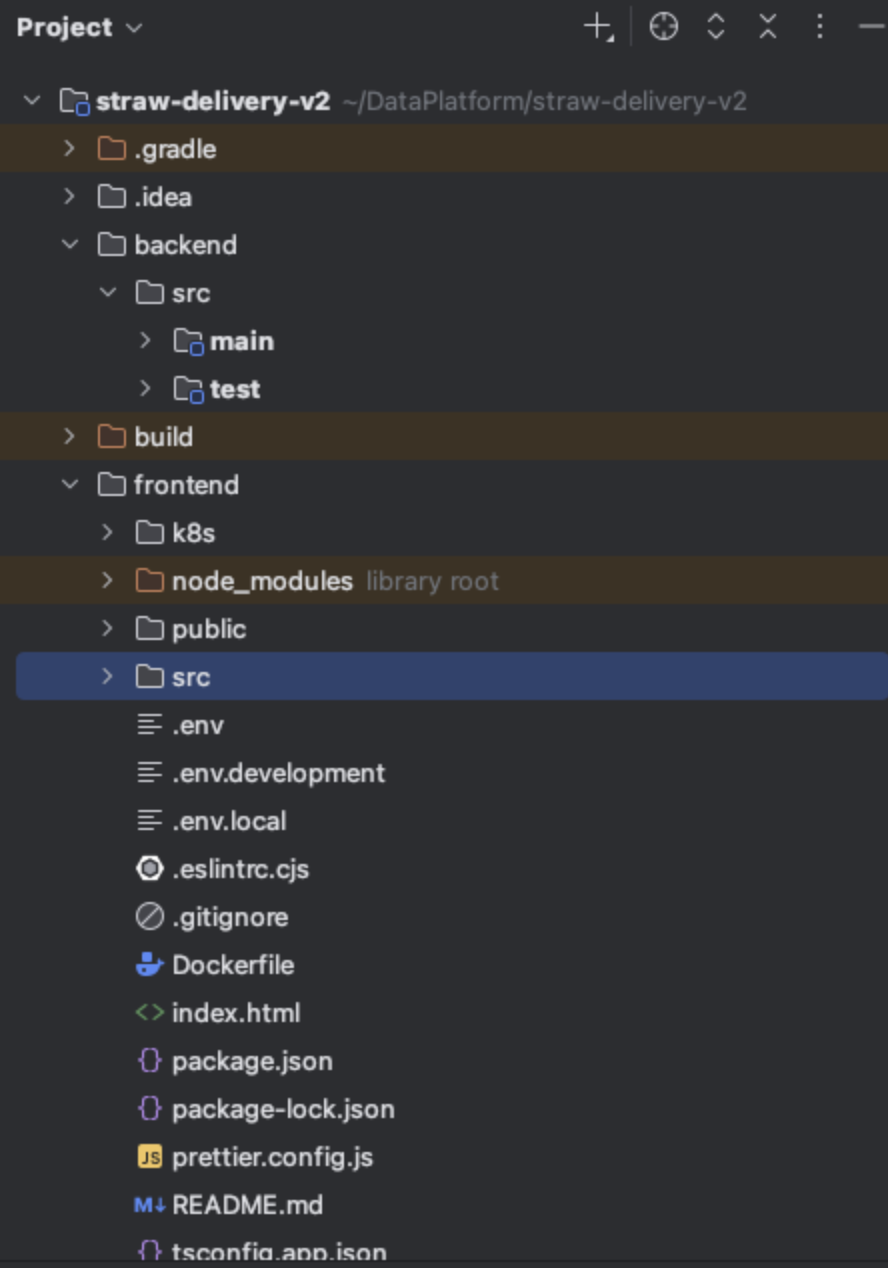Expand the main source folder
Image resolution: width=888 pixels, height=1268 pixels.
[x=145, y=341]
